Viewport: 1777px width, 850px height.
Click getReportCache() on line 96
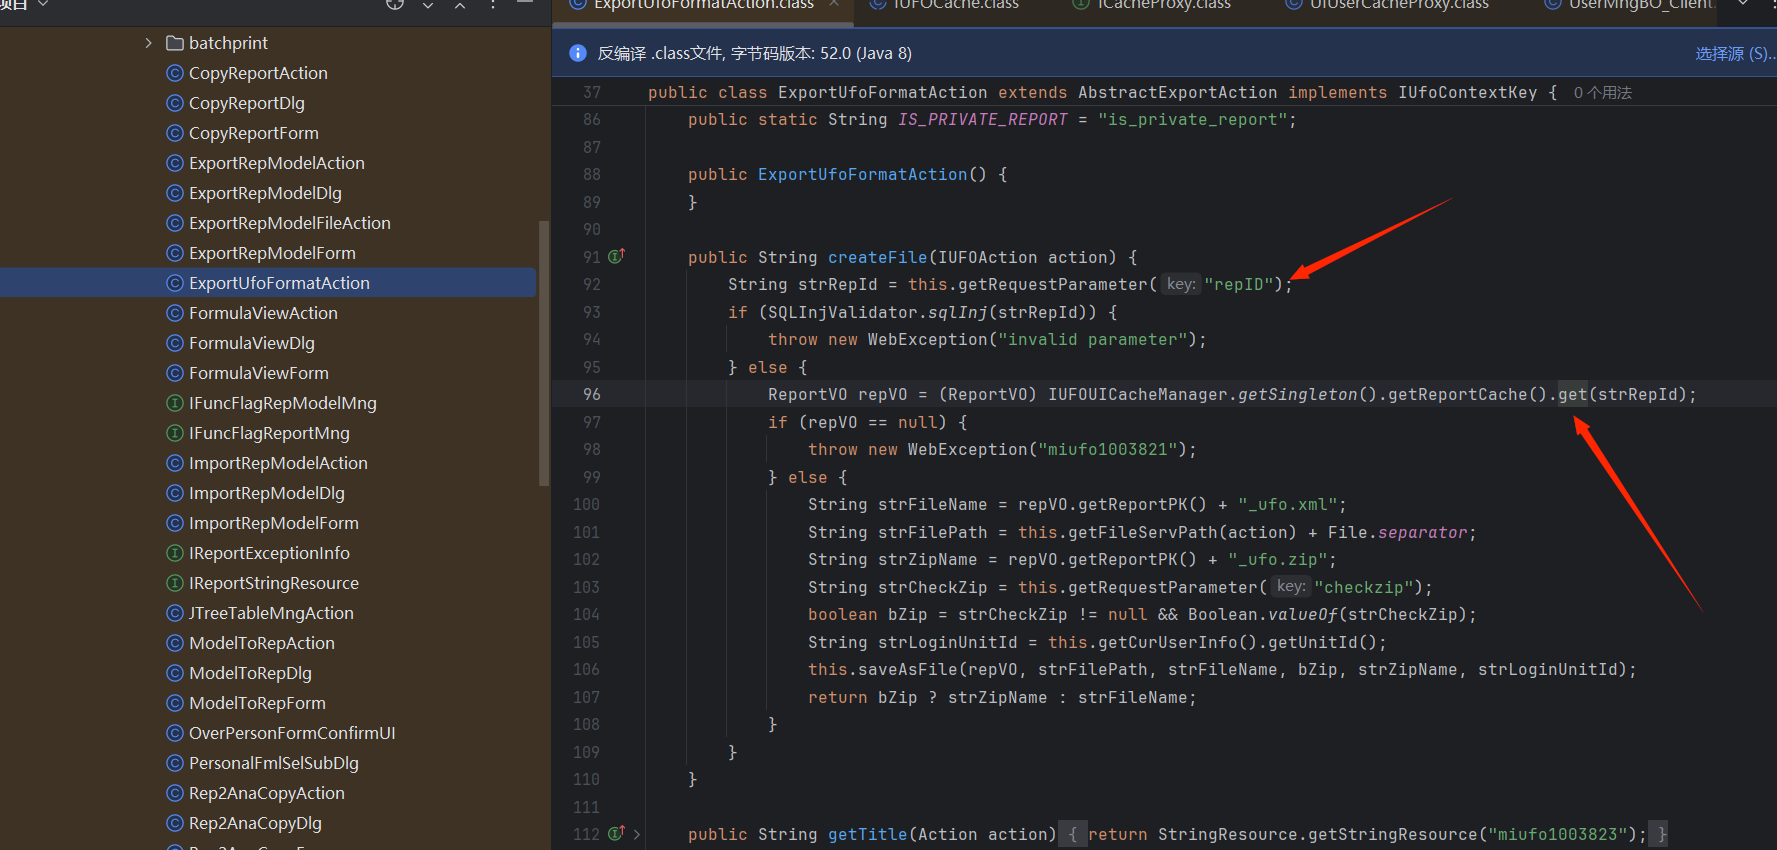coord(1467,394)
